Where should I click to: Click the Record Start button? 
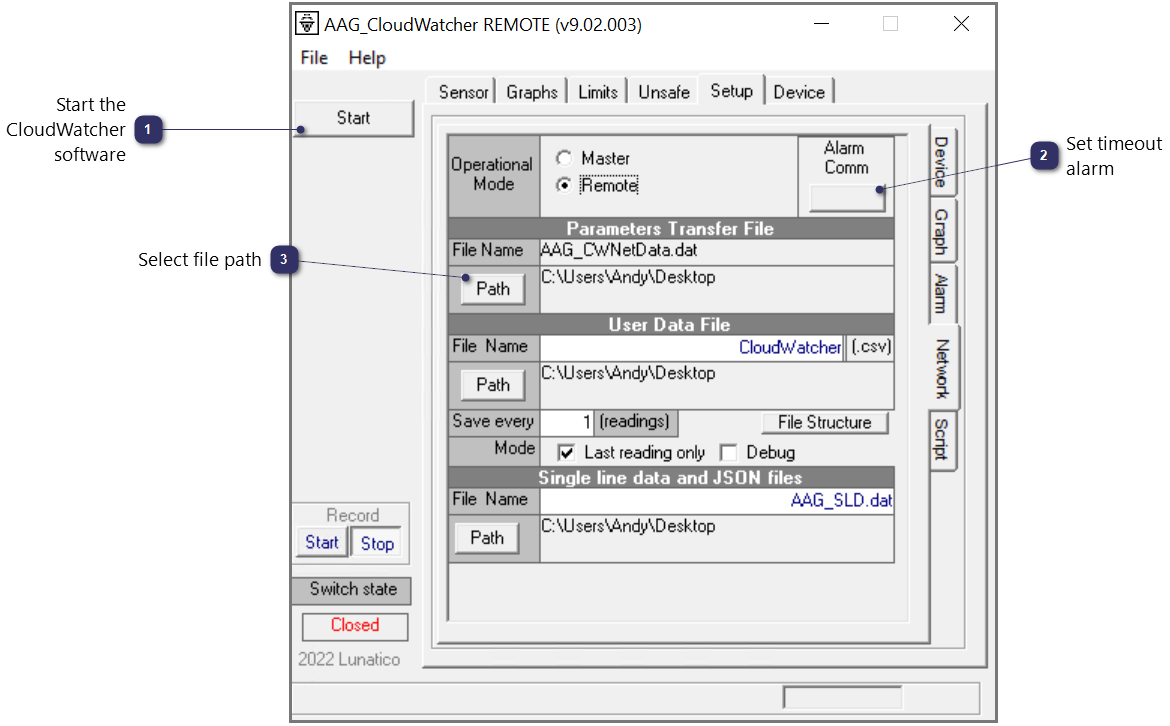click(x=322, y=542)
